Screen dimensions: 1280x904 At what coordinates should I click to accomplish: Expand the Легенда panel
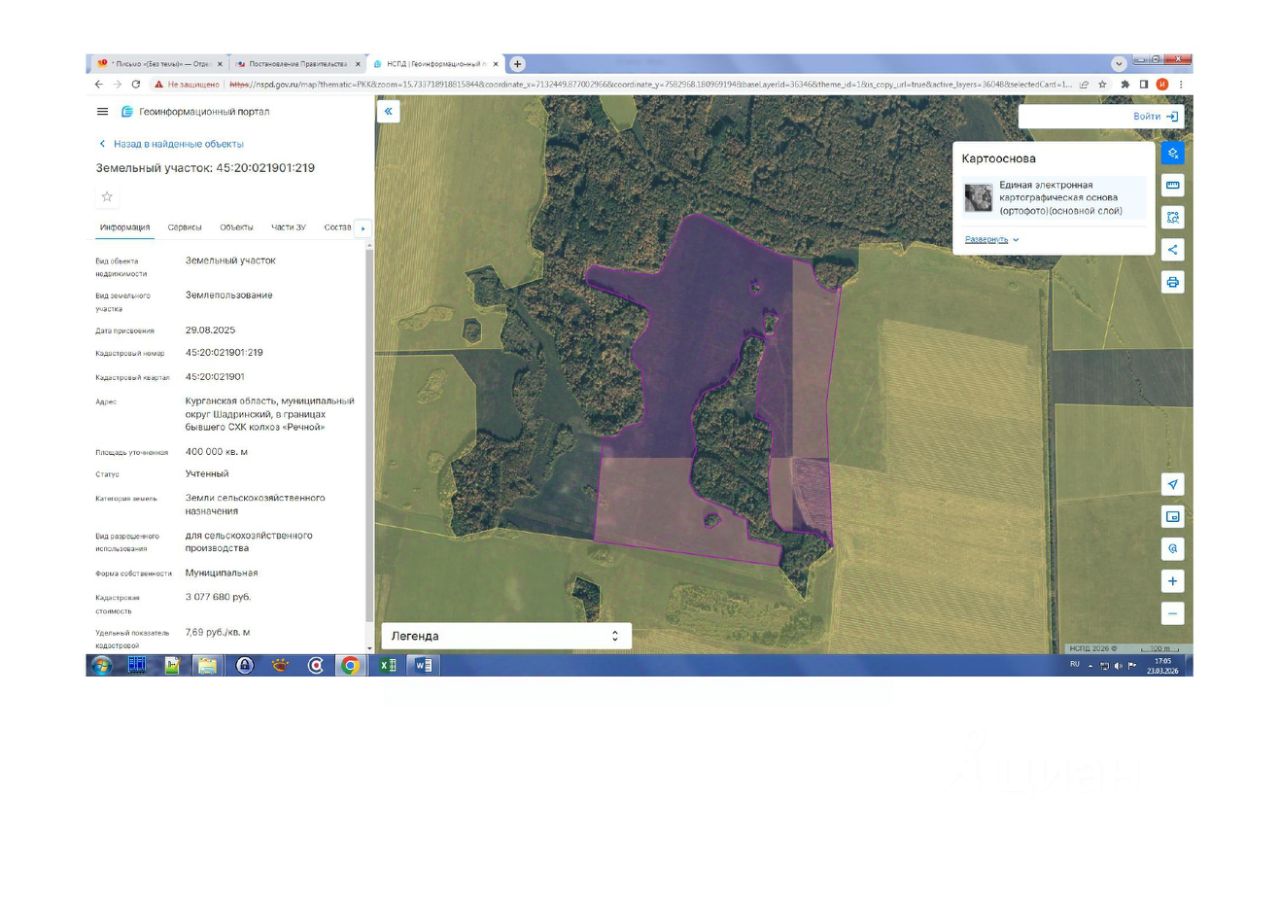[506, 636]
